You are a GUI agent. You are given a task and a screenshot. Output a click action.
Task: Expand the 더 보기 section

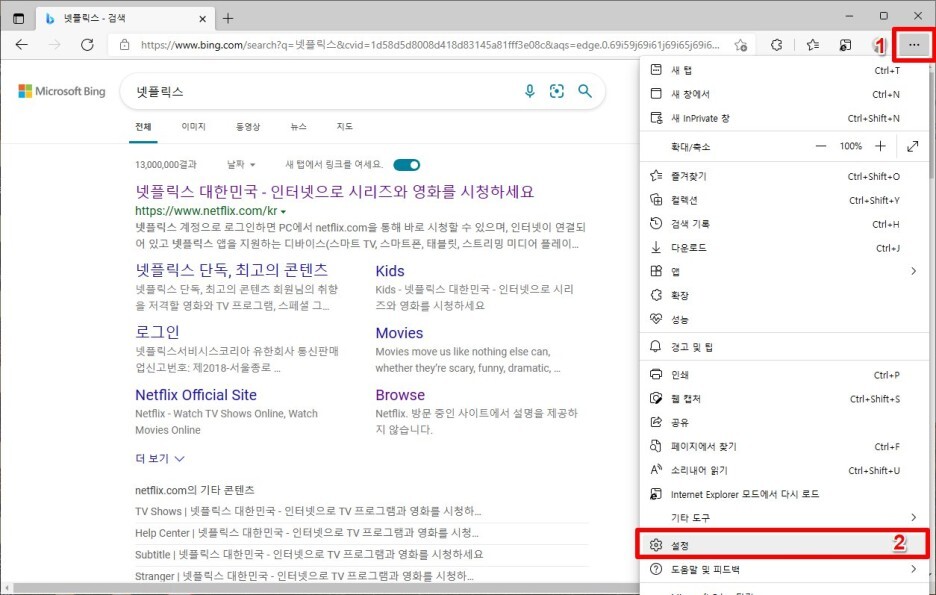[x=159, y=458]
